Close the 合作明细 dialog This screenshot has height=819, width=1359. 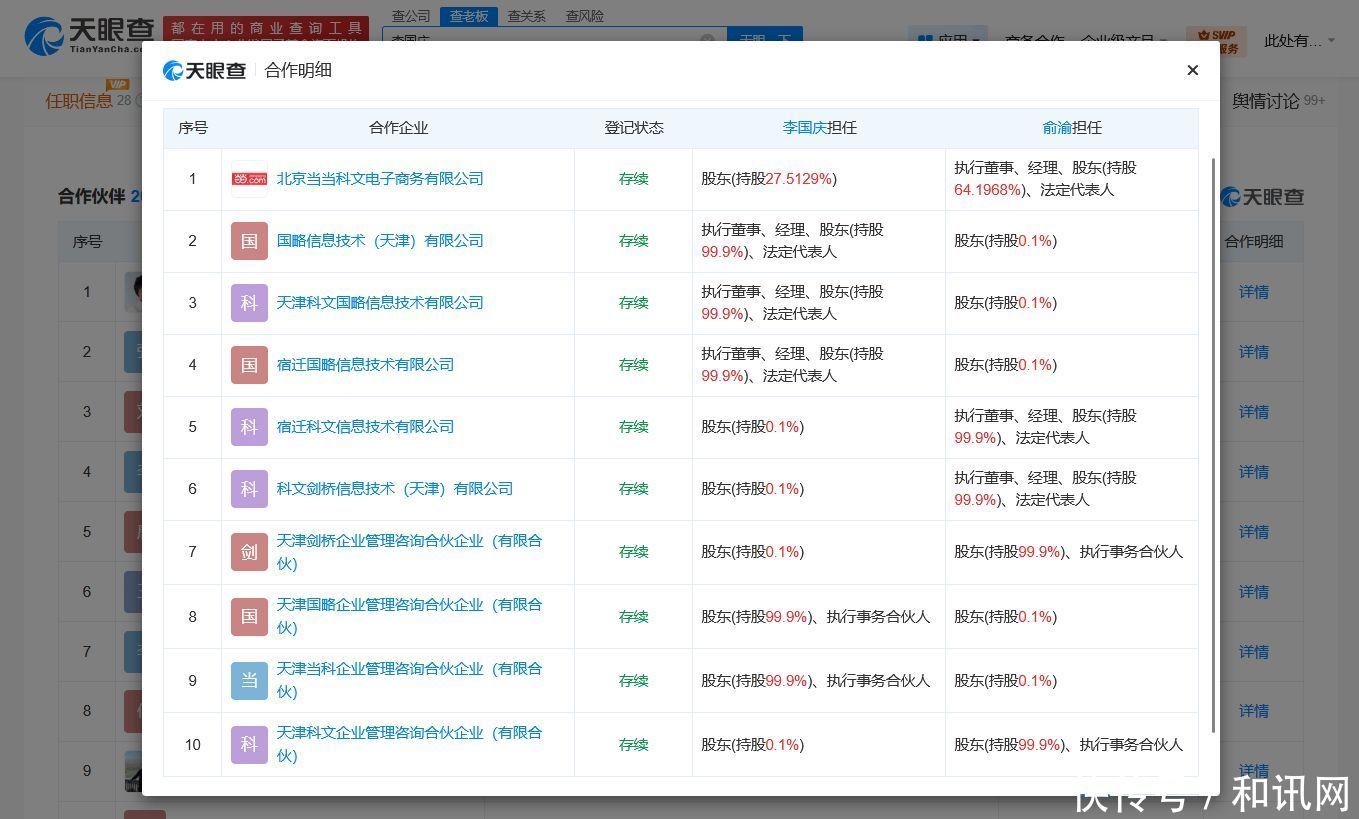coord(1192,70)
